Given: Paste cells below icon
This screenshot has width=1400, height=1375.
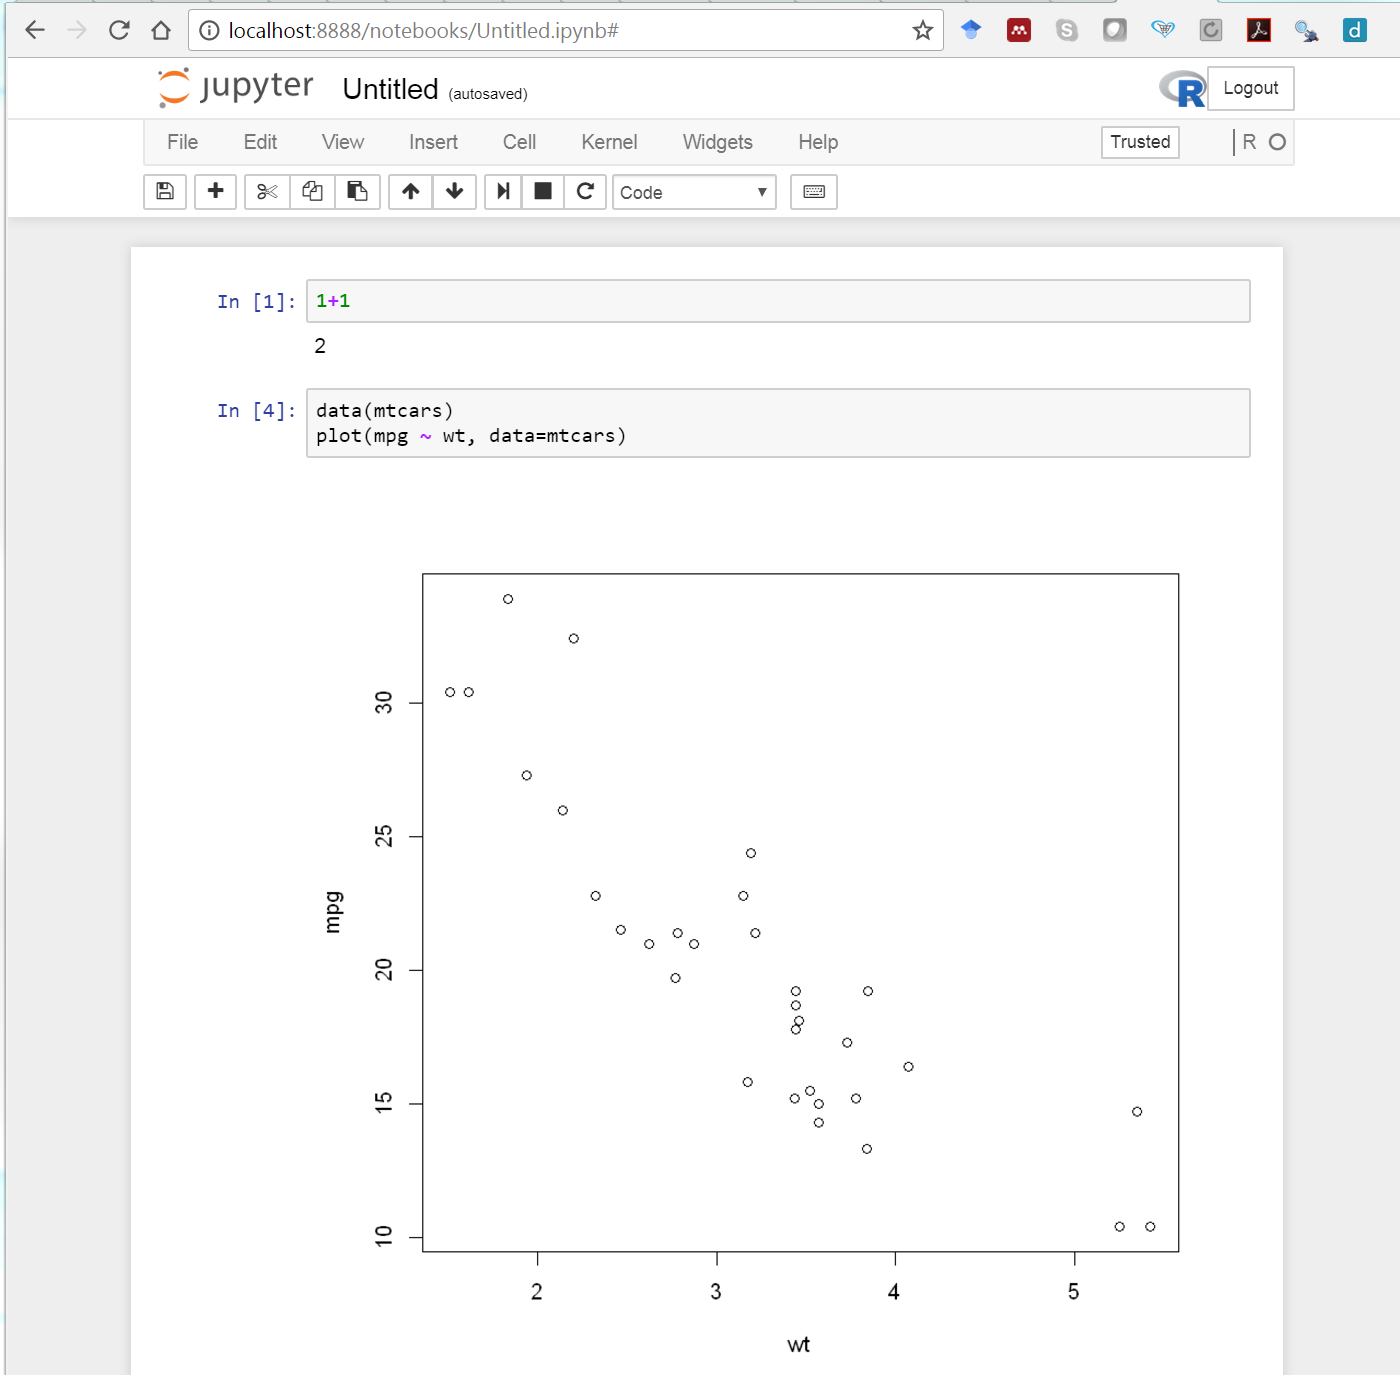Looking at the screenshot, I should (x=357, y=192).
